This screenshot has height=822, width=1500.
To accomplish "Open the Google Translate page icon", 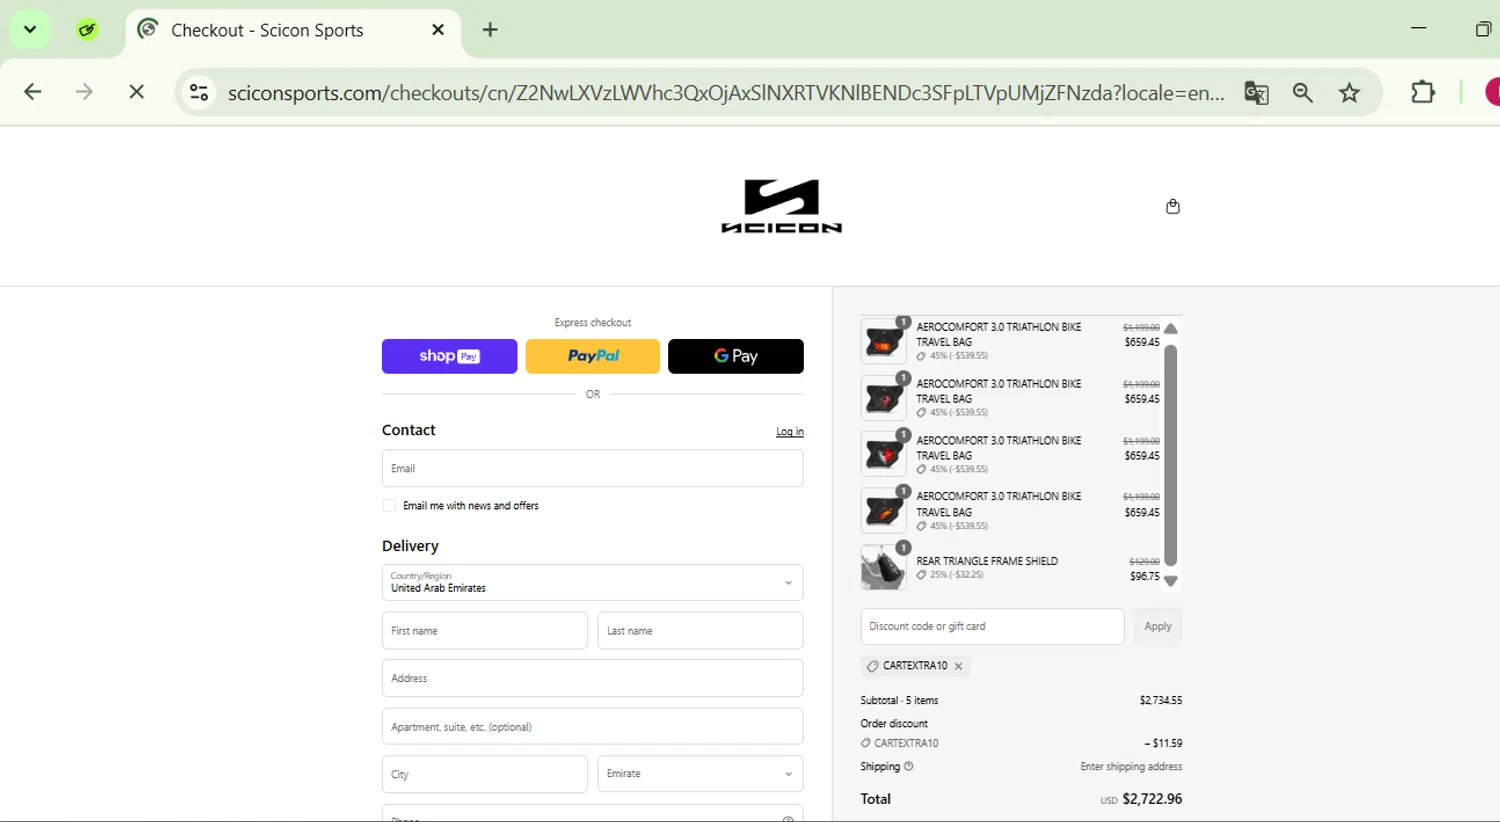I will [x=1256, y=93].
